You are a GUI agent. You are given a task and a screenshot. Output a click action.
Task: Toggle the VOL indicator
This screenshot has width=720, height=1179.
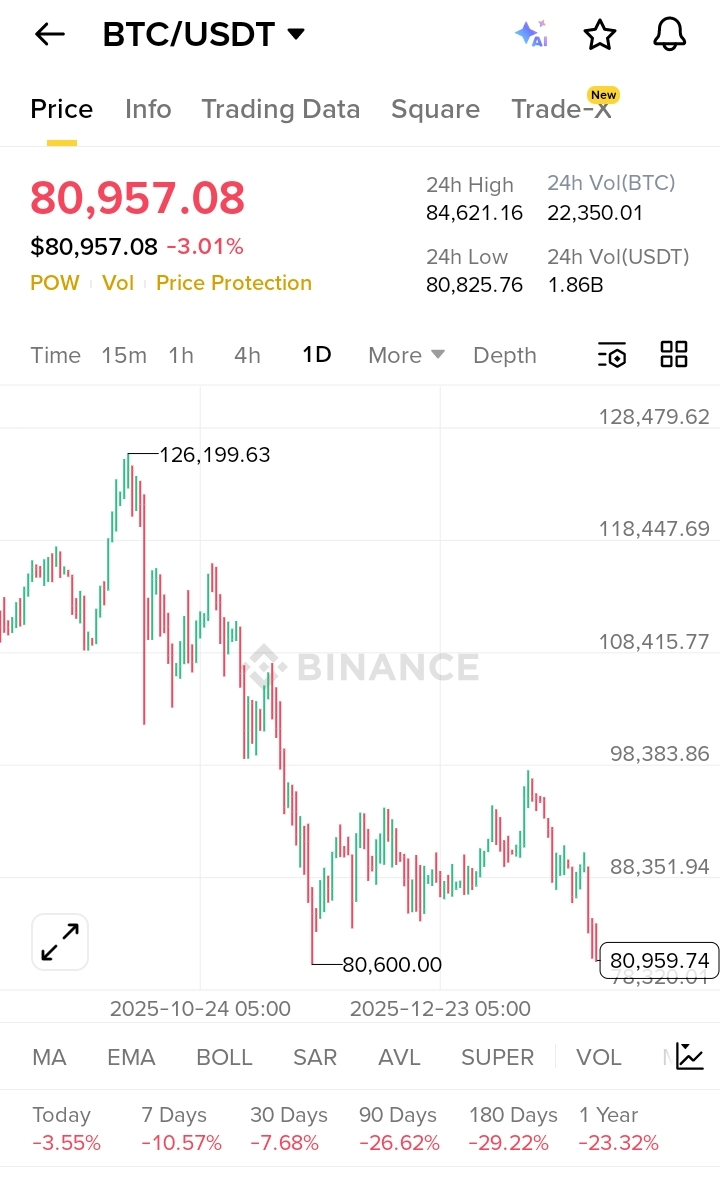[x=598, y=1057]
